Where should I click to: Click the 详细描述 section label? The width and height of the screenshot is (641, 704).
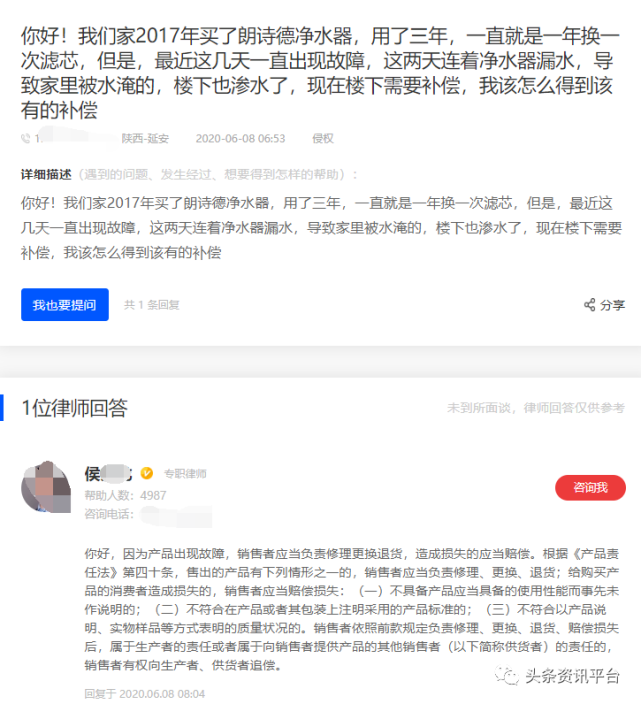(x=46, y=174)
